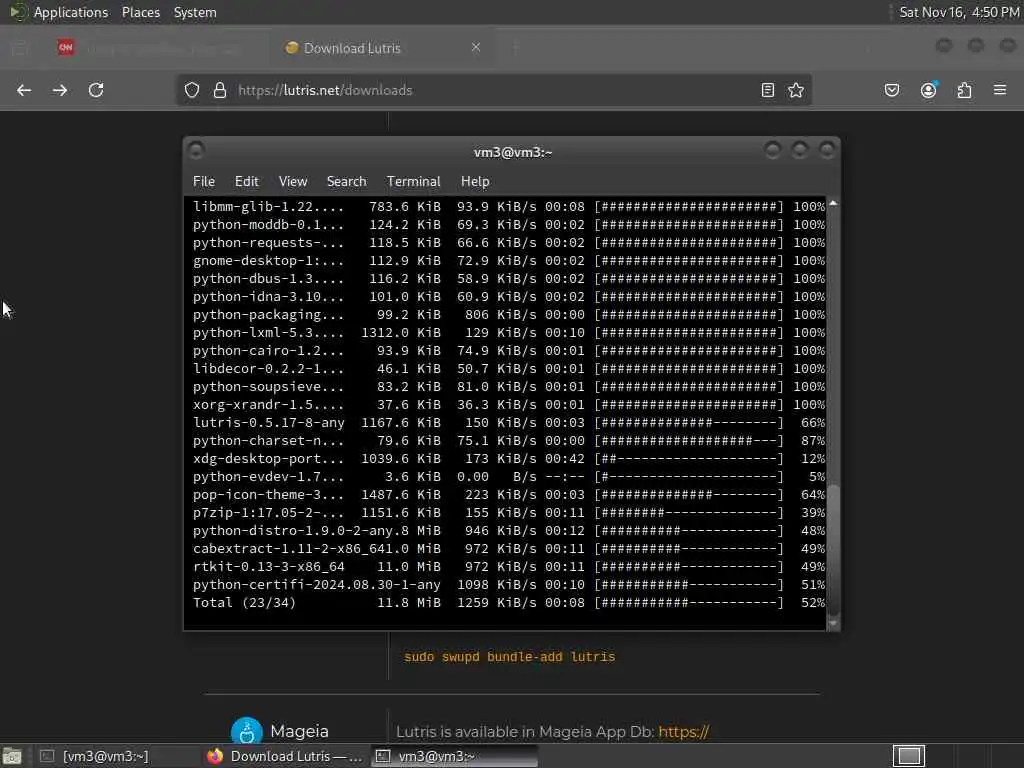Click the lutris.net/downloads address bar
Viewport: 1024px width, 768px height.
tap(493, 90)
